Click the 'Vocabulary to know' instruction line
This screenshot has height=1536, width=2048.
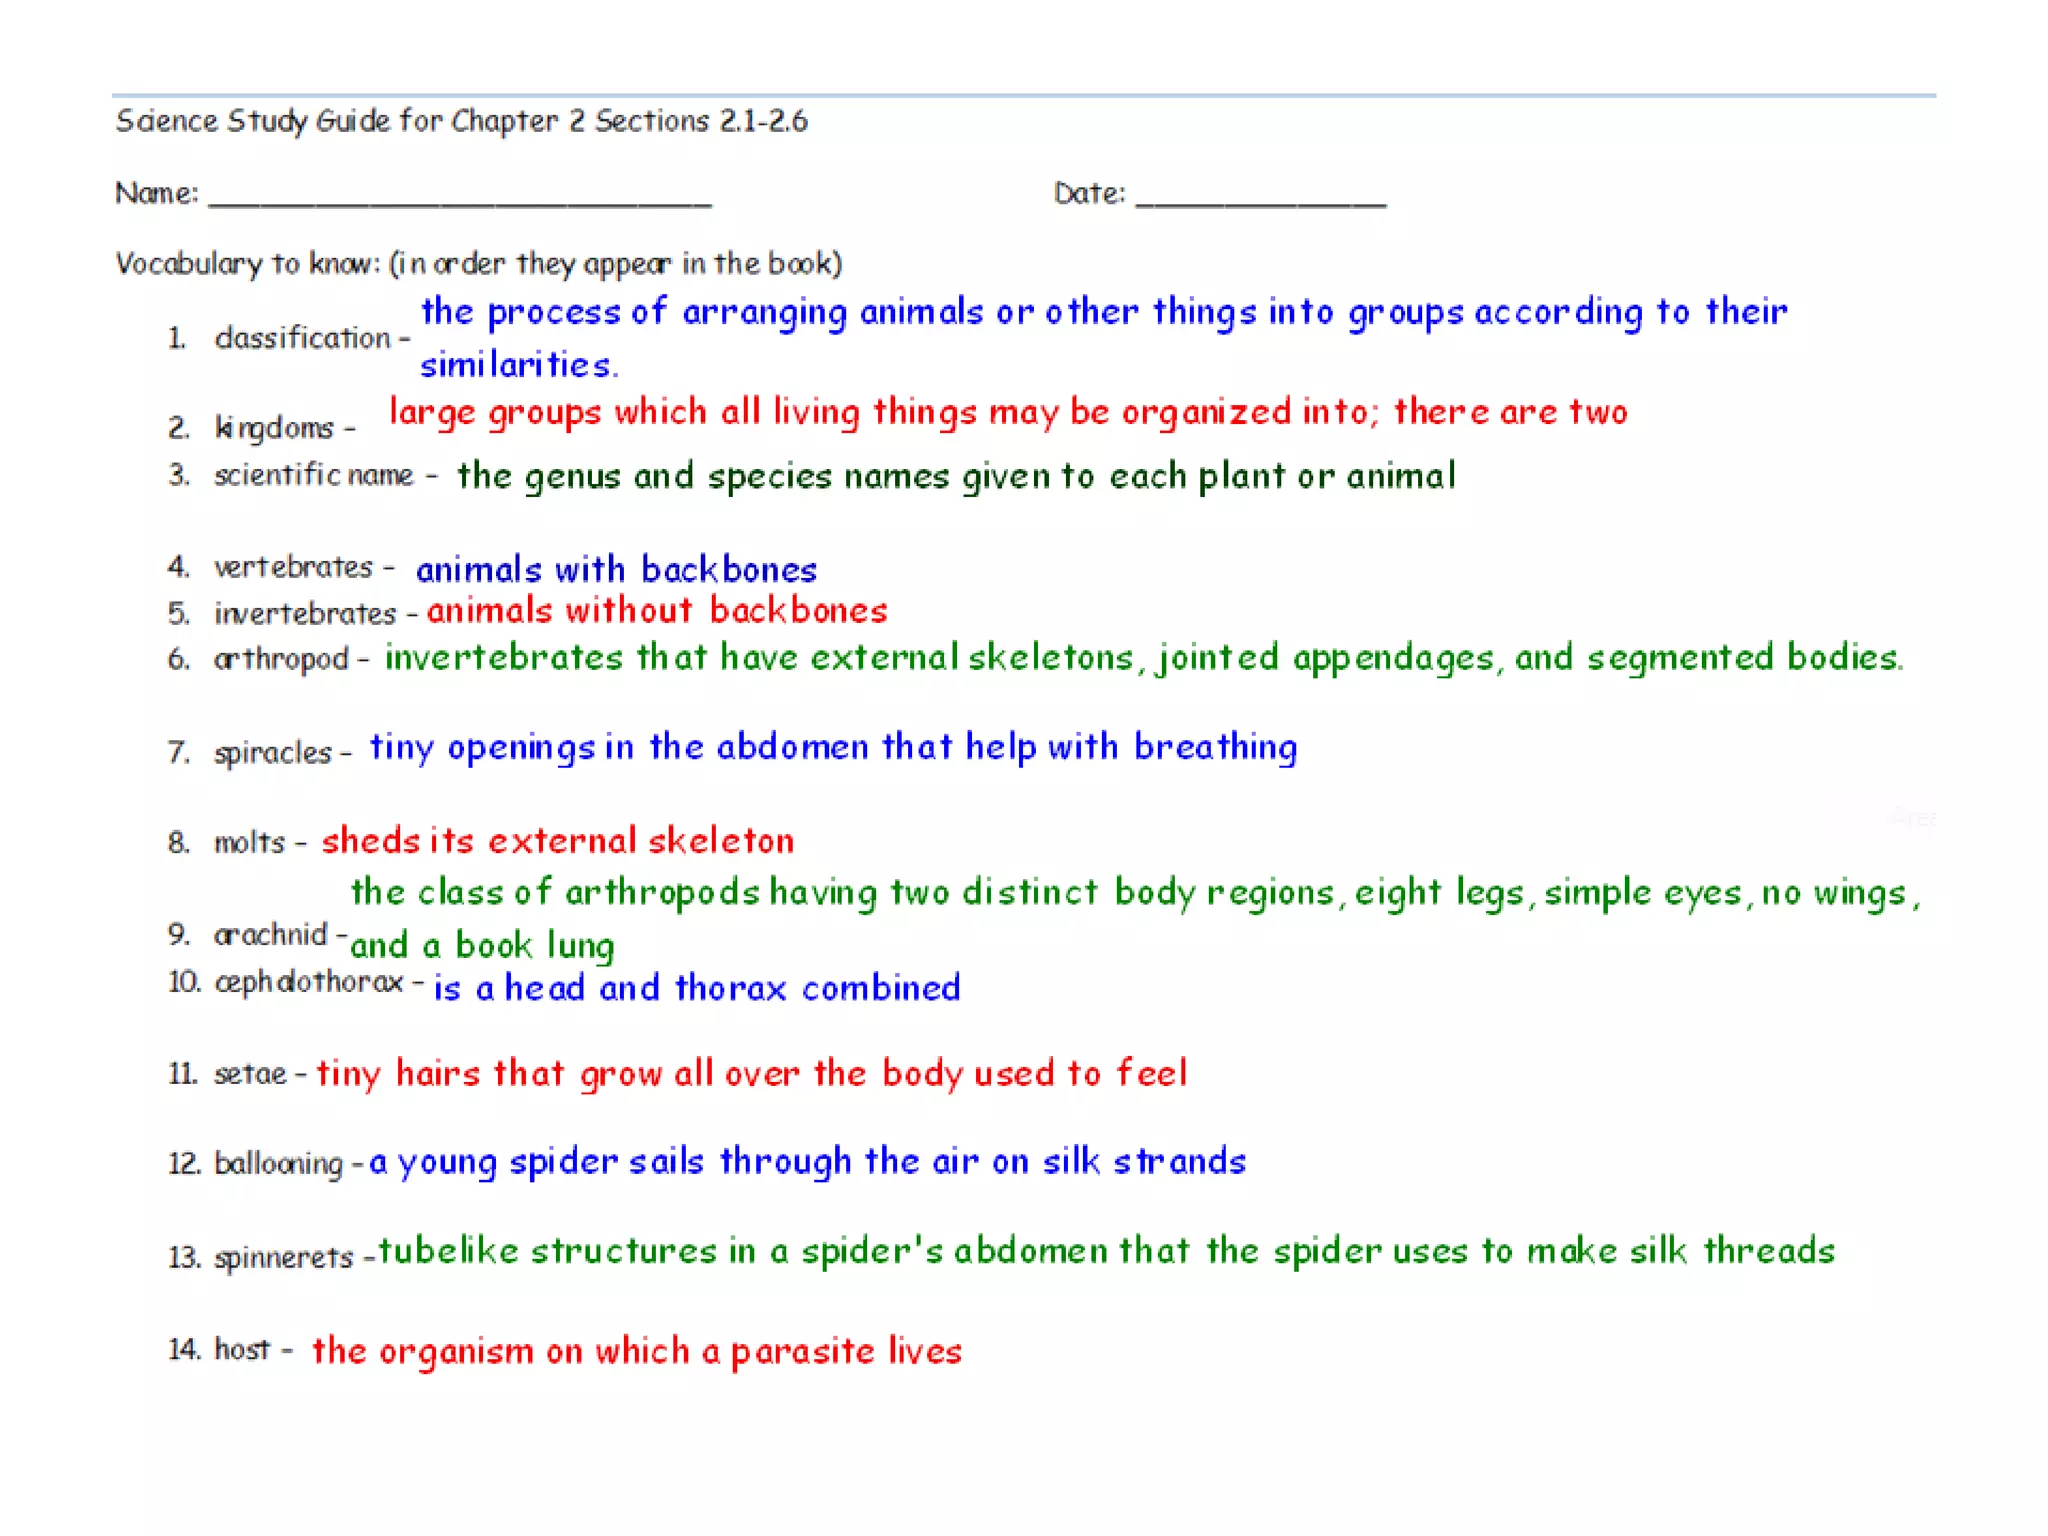pos(478,264)
